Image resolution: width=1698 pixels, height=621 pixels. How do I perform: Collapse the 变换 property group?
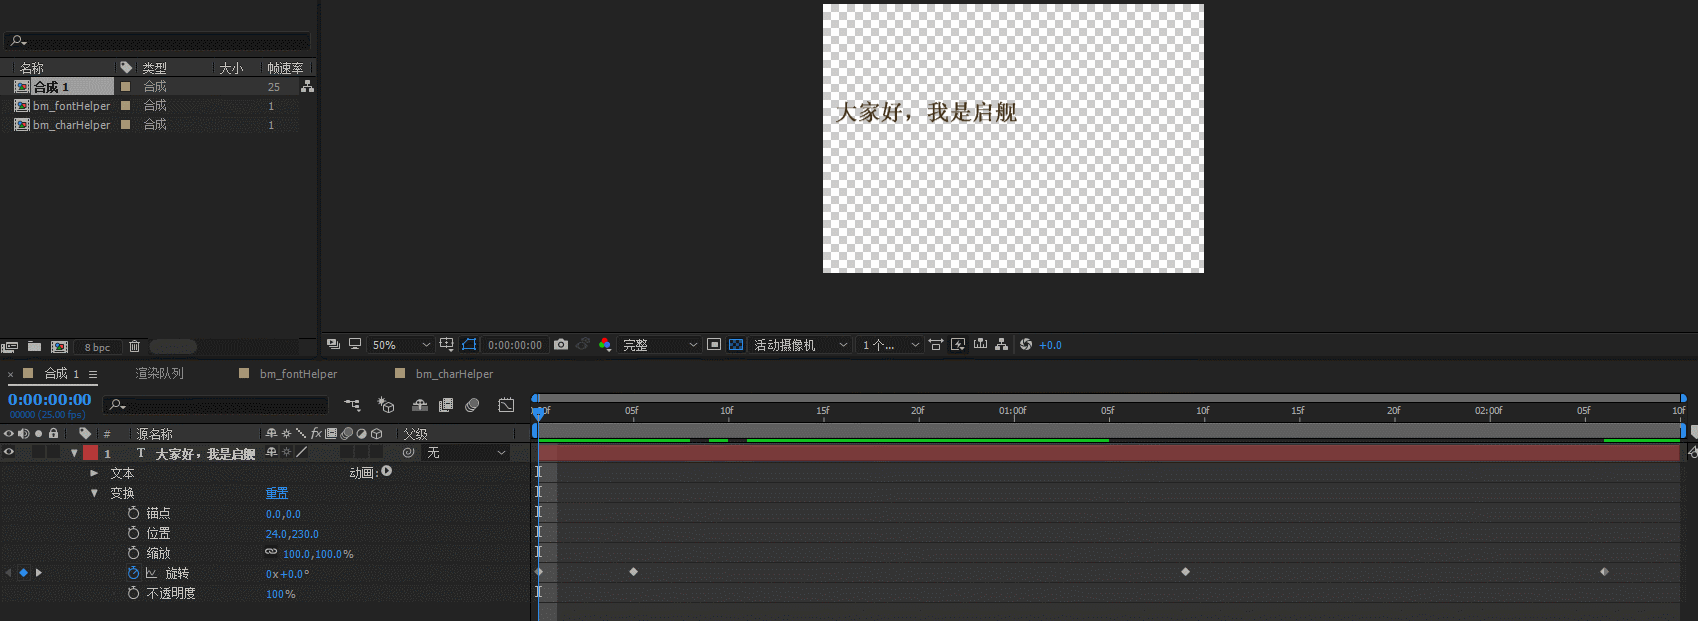click(94, 493)
